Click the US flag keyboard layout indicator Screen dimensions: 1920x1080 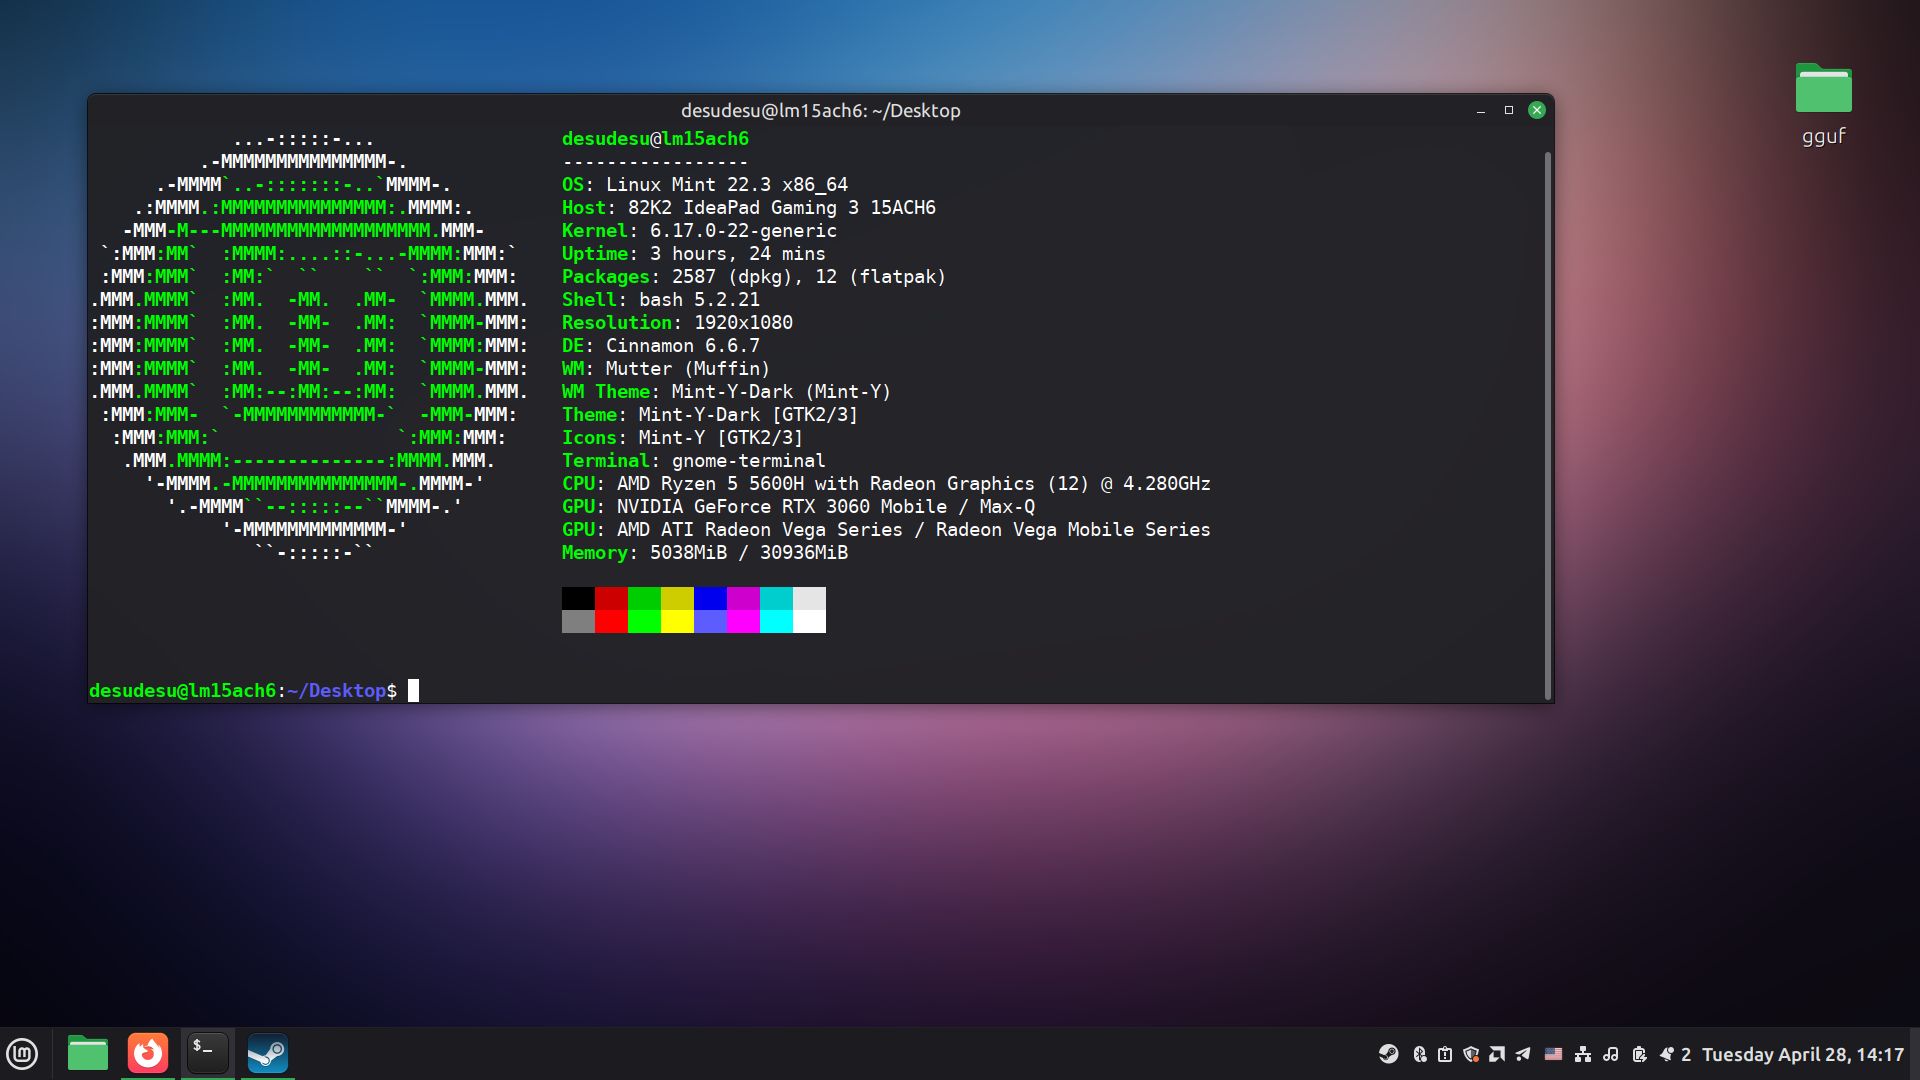(x=1553, y=1054)
